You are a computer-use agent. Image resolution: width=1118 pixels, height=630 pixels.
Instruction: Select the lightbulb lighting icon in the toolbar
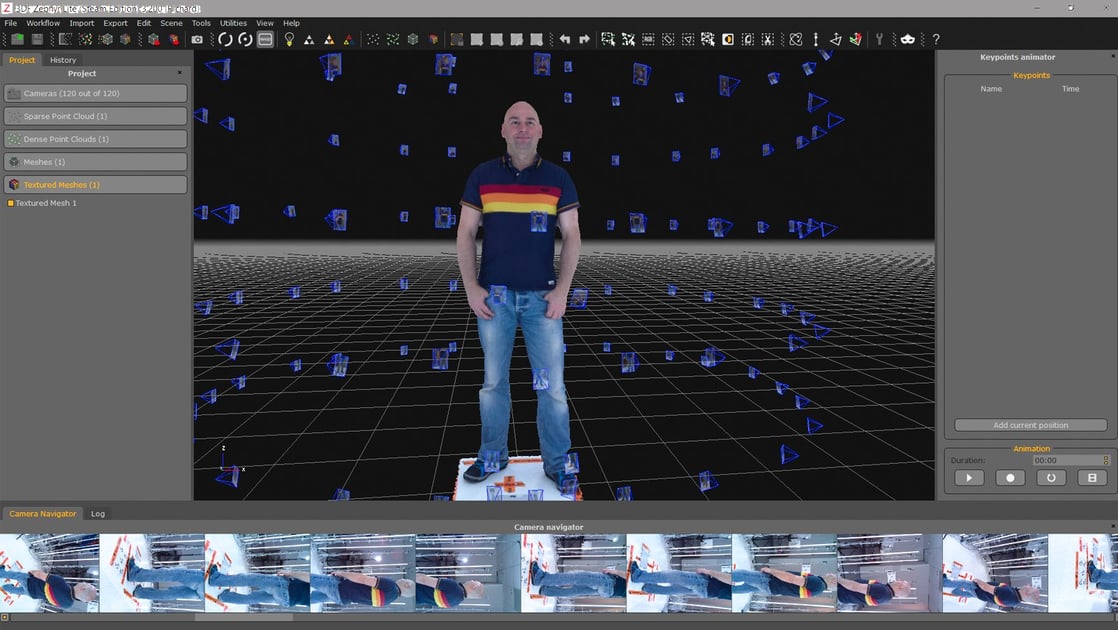[290, 39]
